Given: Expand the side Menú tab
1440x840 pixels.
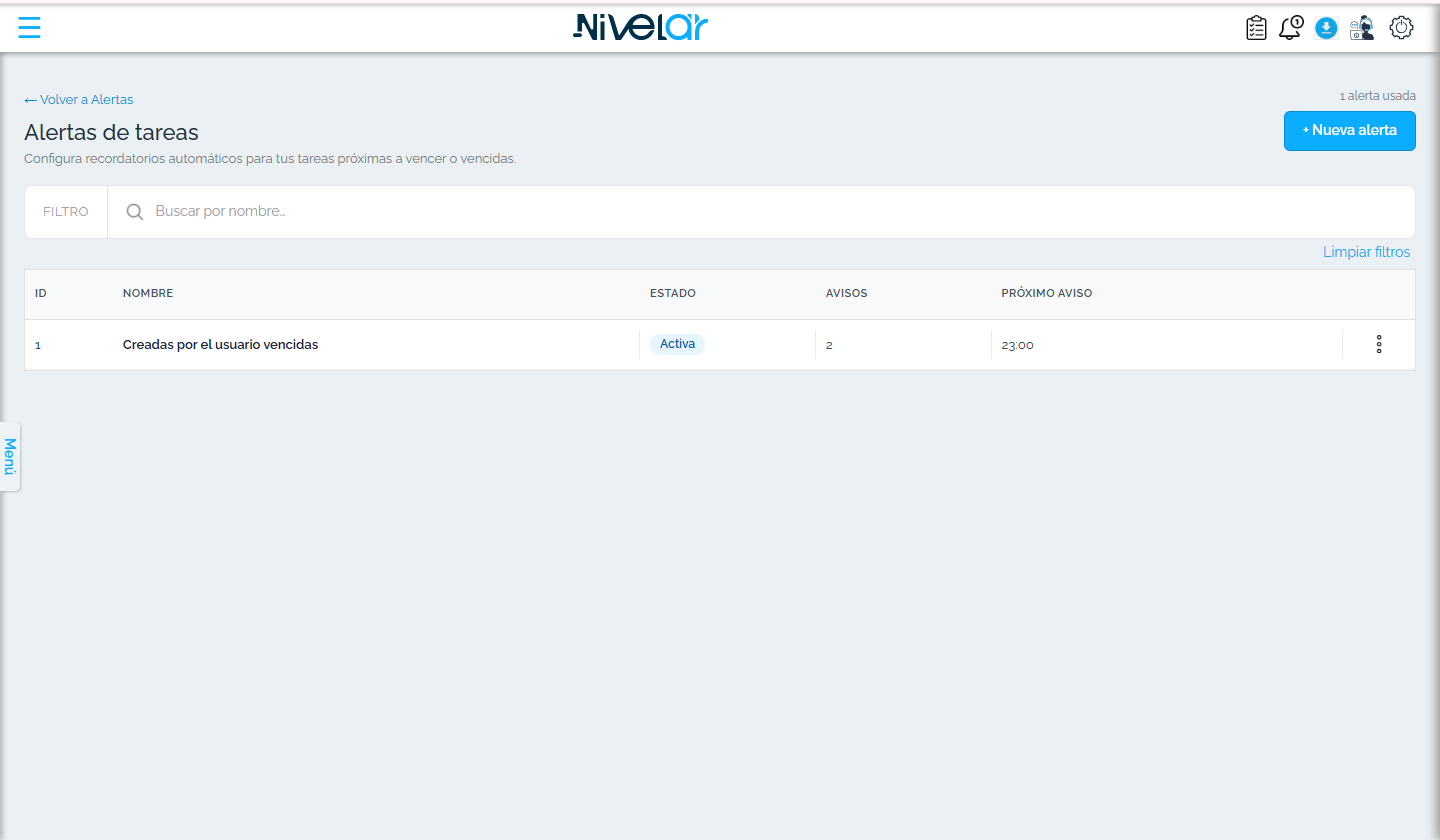Looking at the screenshot, I should [x=10, y=456].
